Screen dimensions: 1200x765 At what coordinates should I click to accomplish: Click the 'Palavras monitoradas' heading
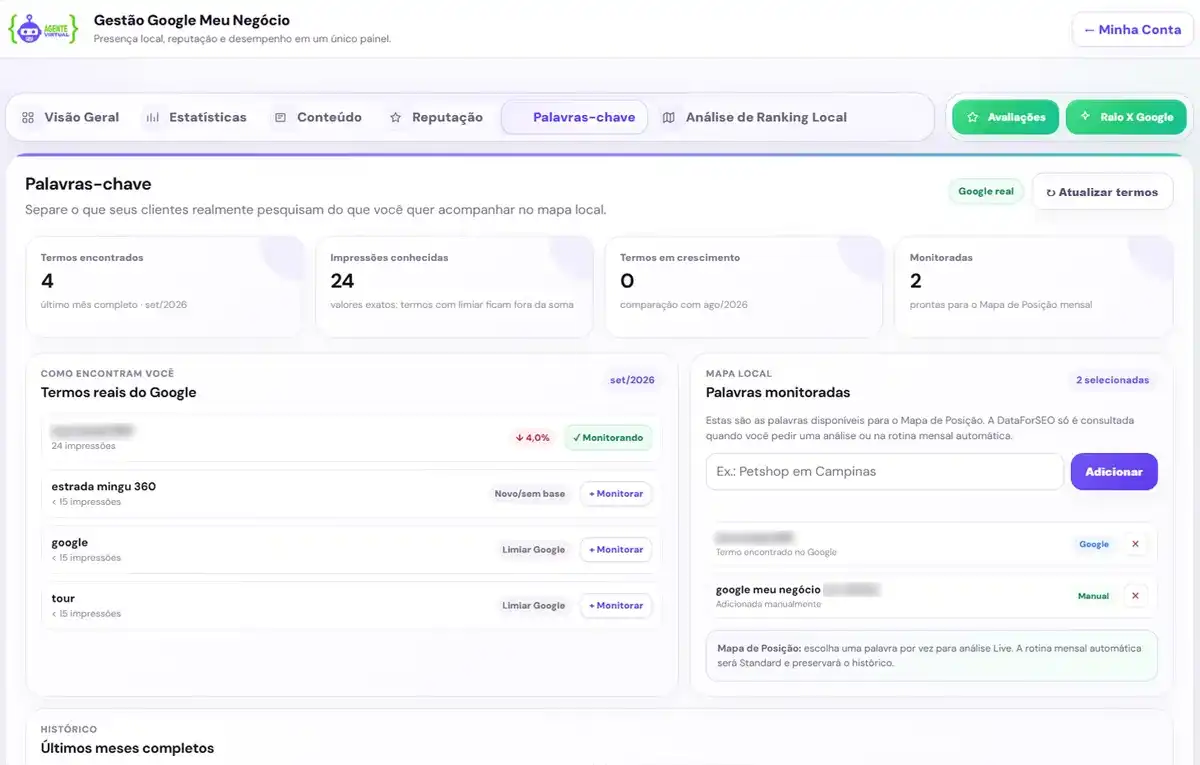pyautogui.click(x=778, y=393)
